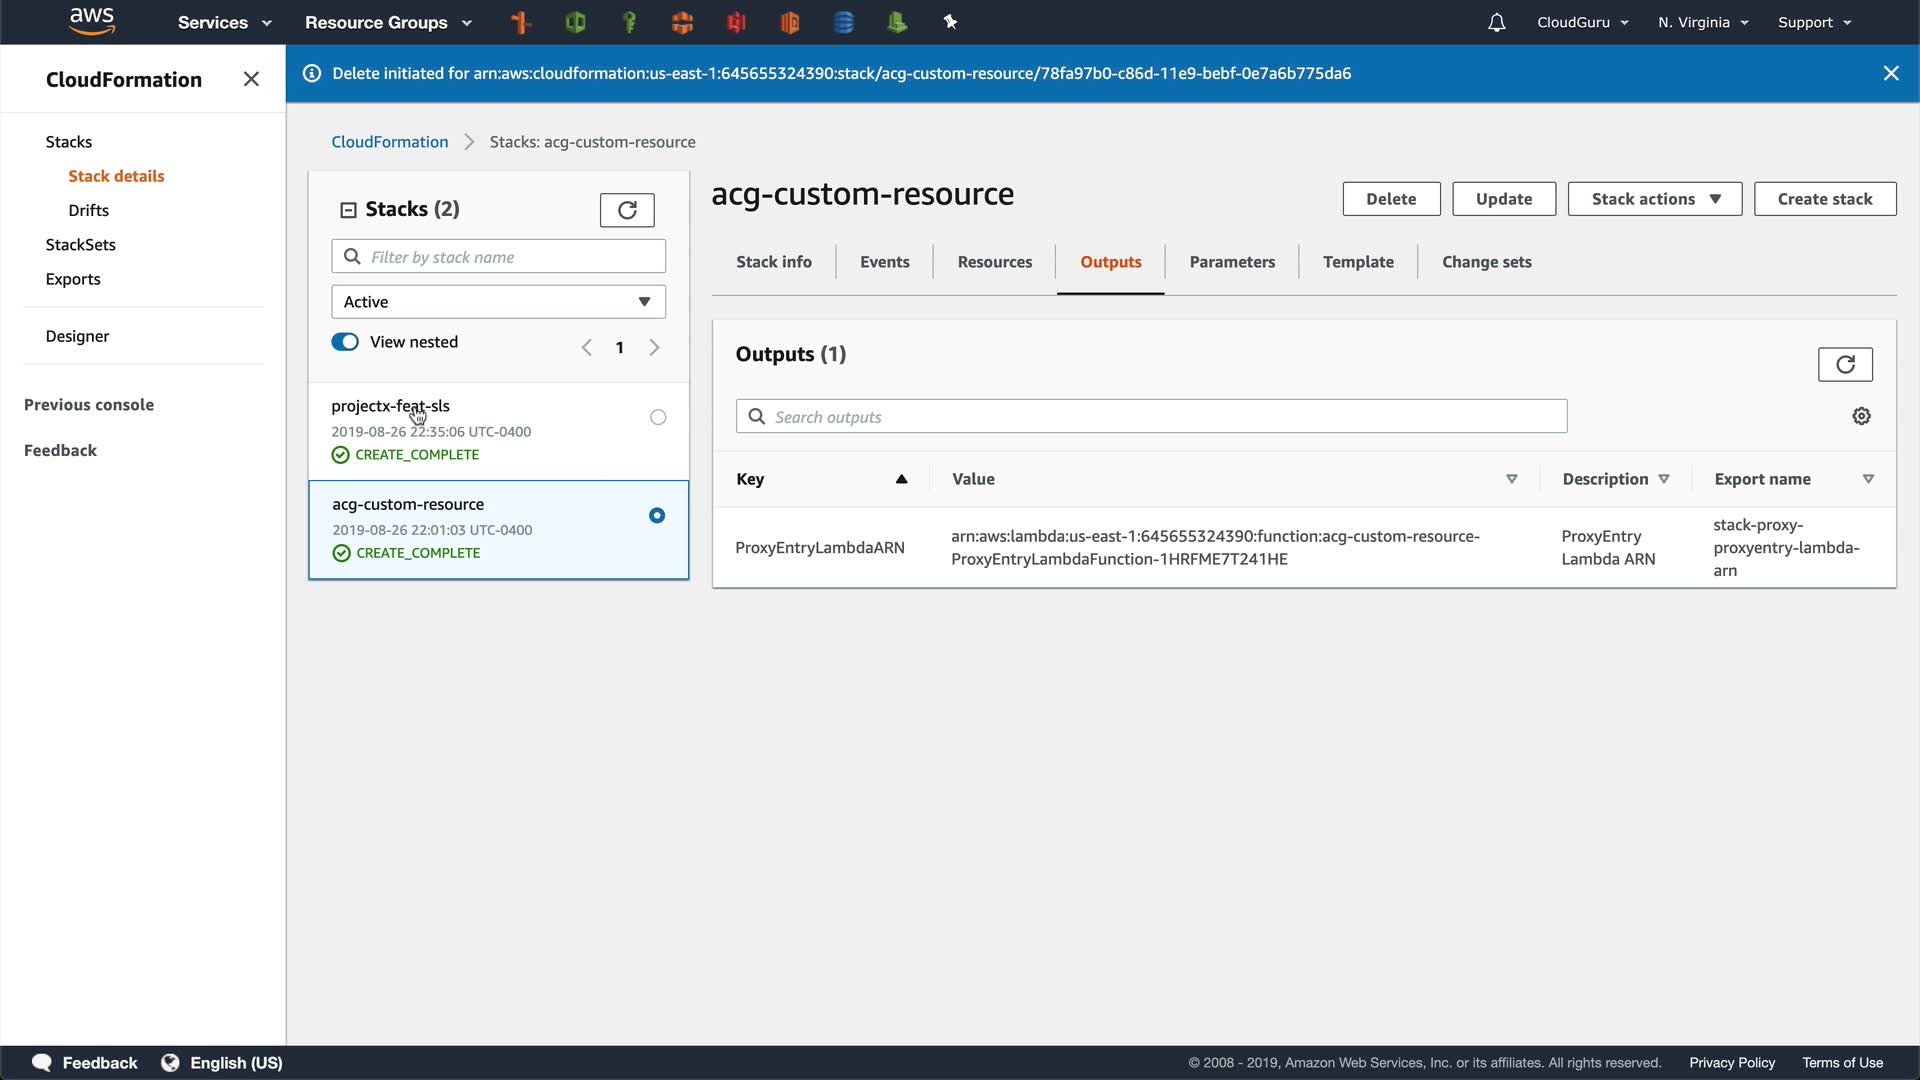Open the N. Virginia region menu
This screenshot has width=1920, height=1080.
(1702, 22)
